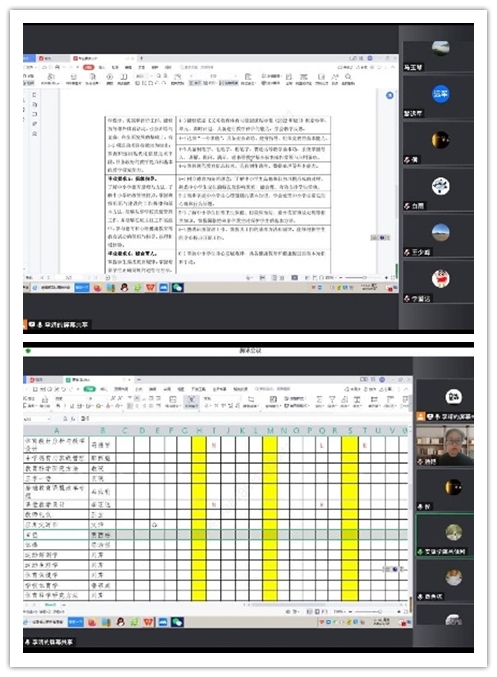Open the font name dropdown in the spreadsheet ribbon
The width and height of the screenshot is (497, 677).
(x=73, y=399)
